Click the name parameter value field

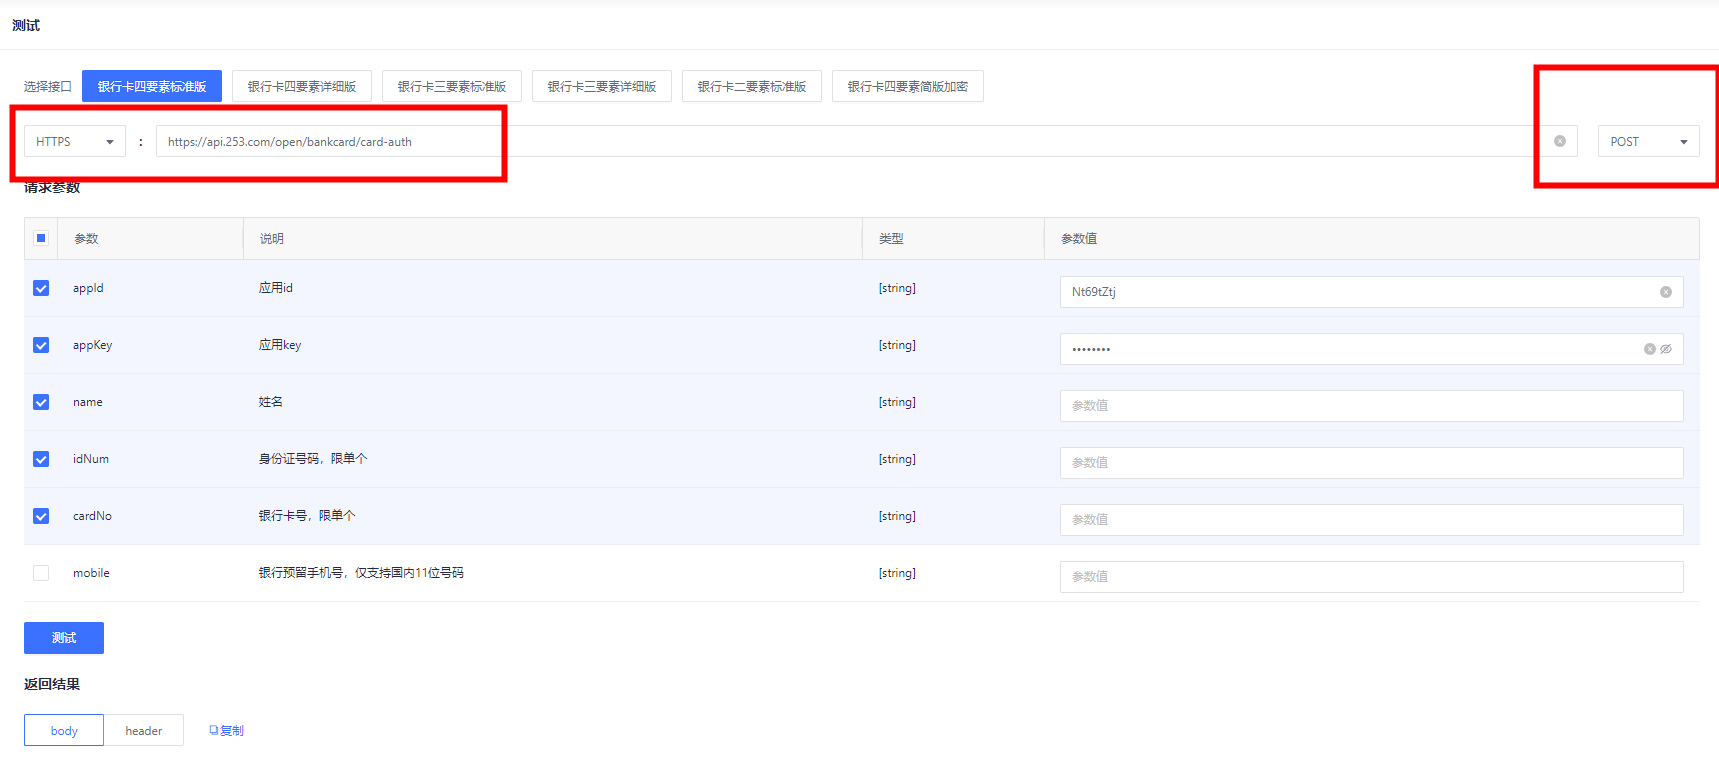(1370, 406)
